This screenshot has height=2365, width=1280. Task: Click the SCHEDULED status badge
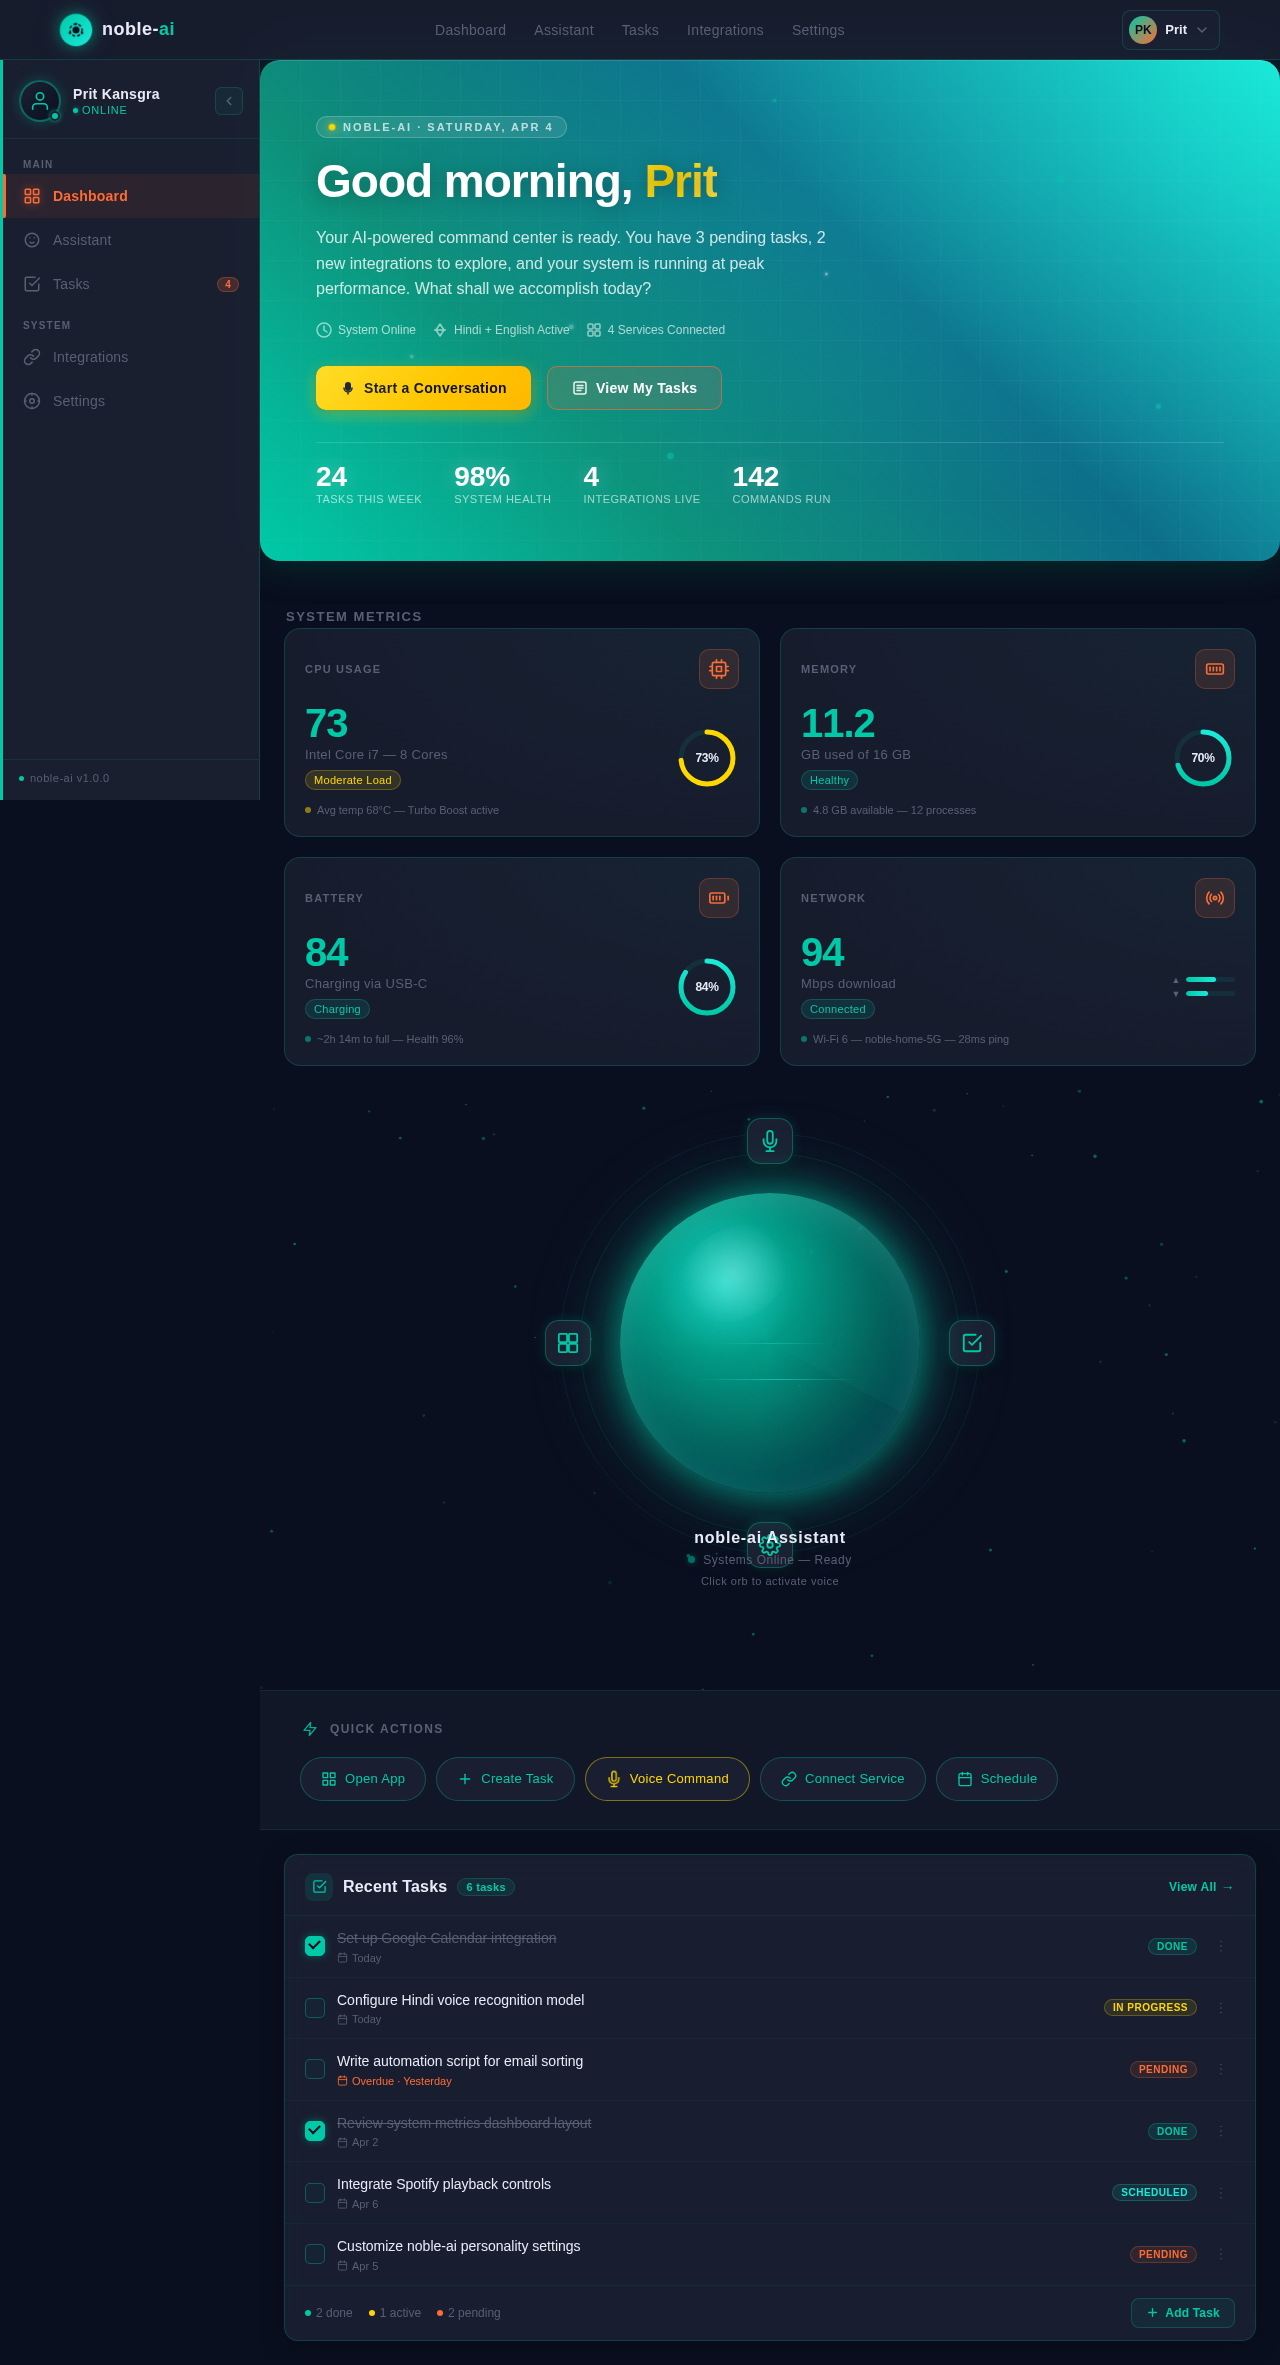pyautogui.click(x=1154, y=2192)
